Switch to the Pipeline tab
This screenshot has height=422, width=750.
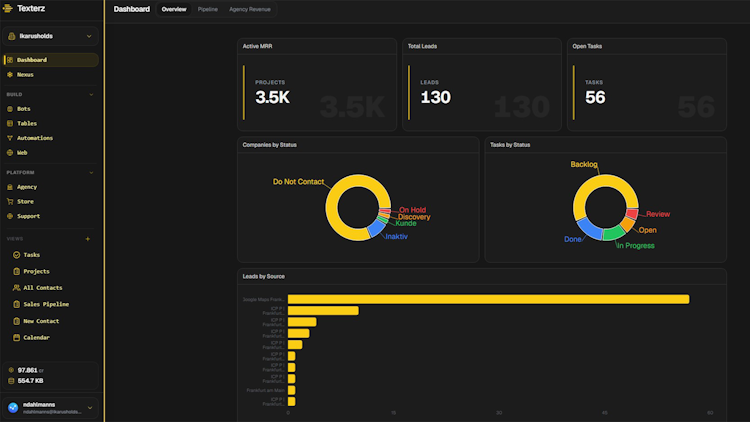(x=208, y=9)
